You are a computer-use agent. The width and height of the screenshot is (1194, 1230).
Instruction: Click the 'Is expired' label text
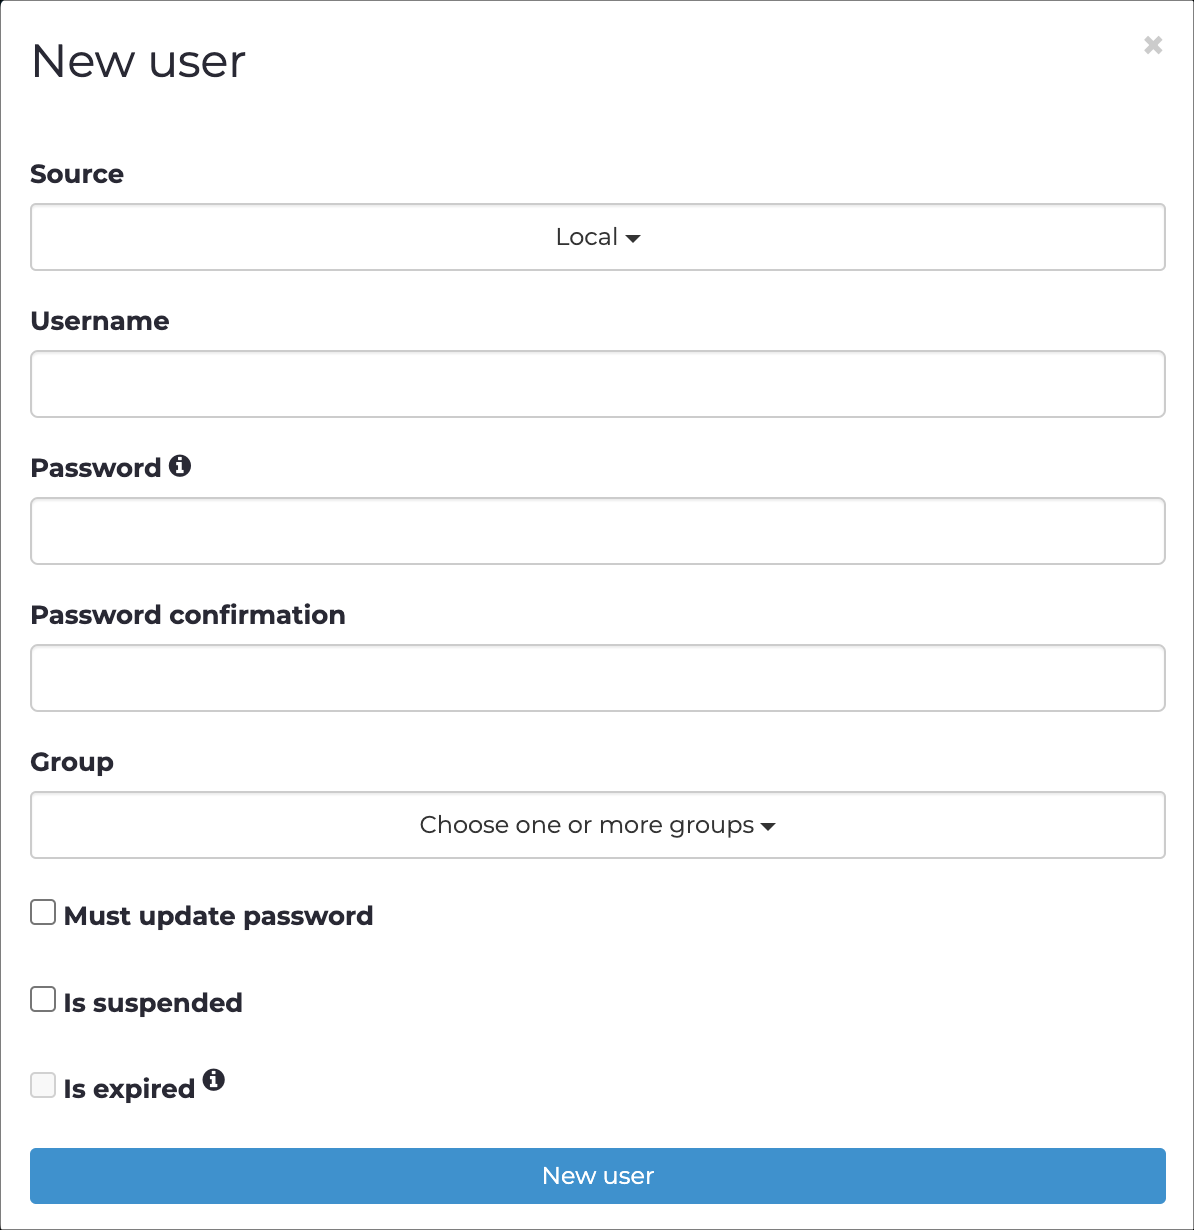click(x=129, y=1089)
